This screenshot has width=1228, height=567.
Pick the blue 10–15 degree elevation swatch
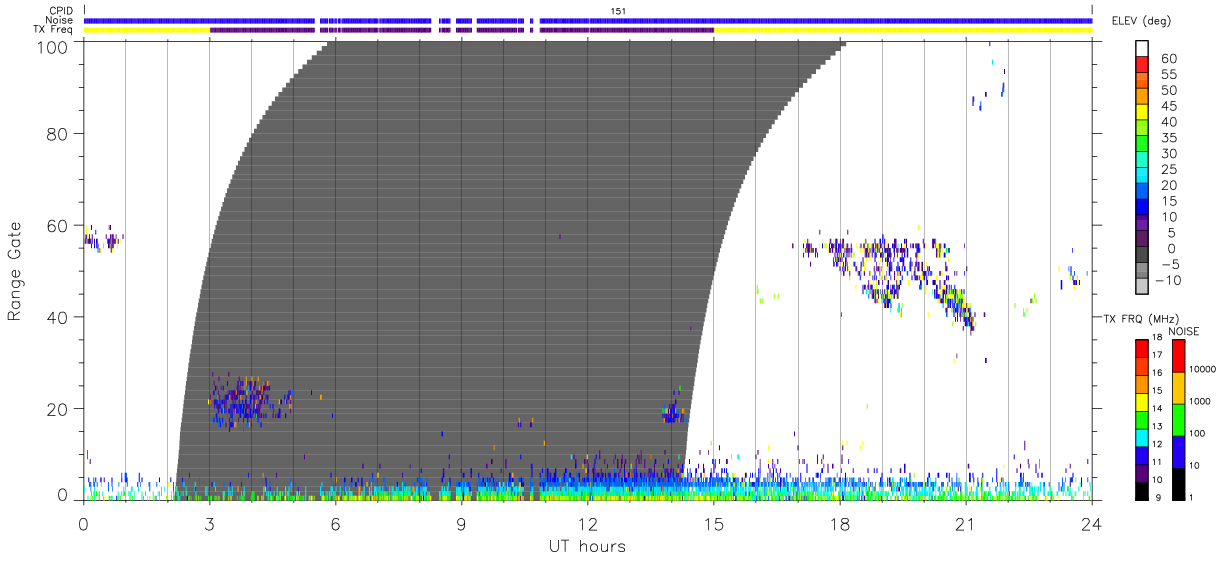[x=1143, y=208]
